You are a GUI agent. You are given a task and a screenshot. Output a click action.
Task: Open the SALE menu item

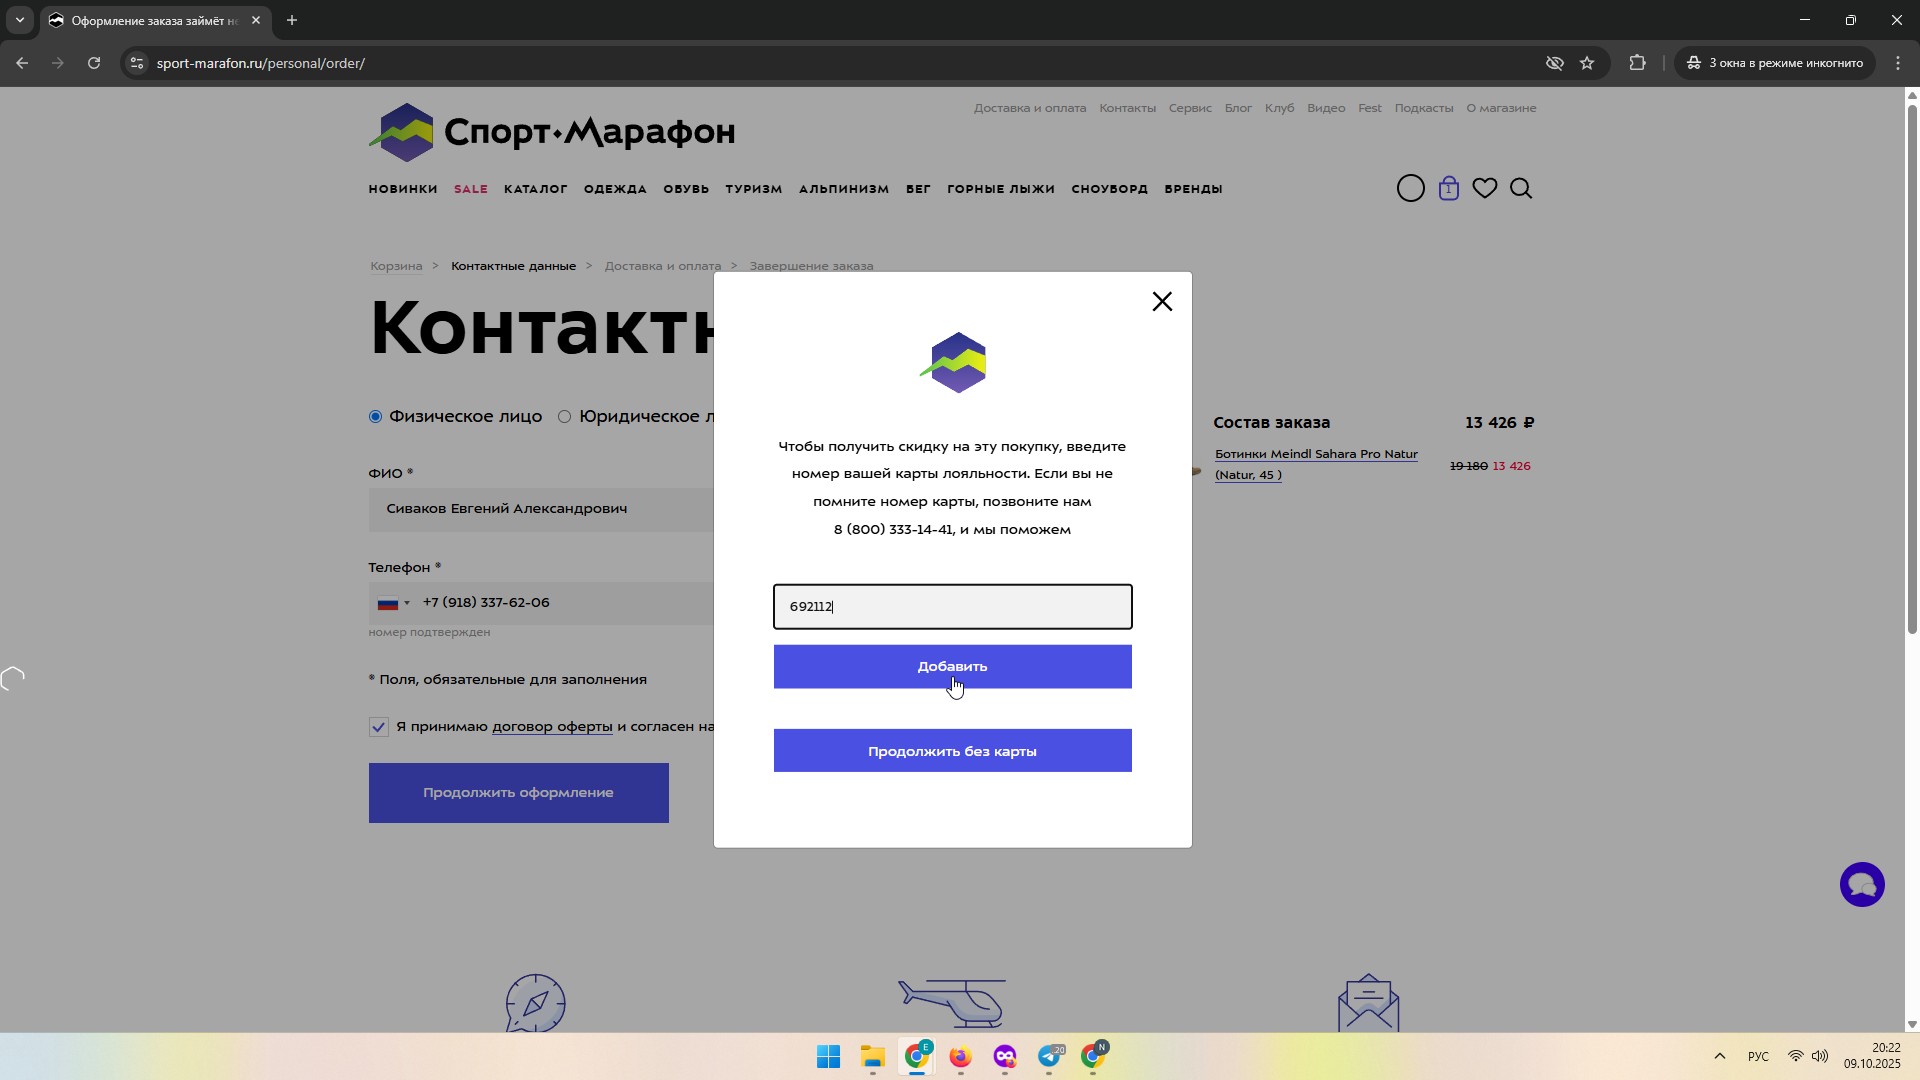[471, 189]
